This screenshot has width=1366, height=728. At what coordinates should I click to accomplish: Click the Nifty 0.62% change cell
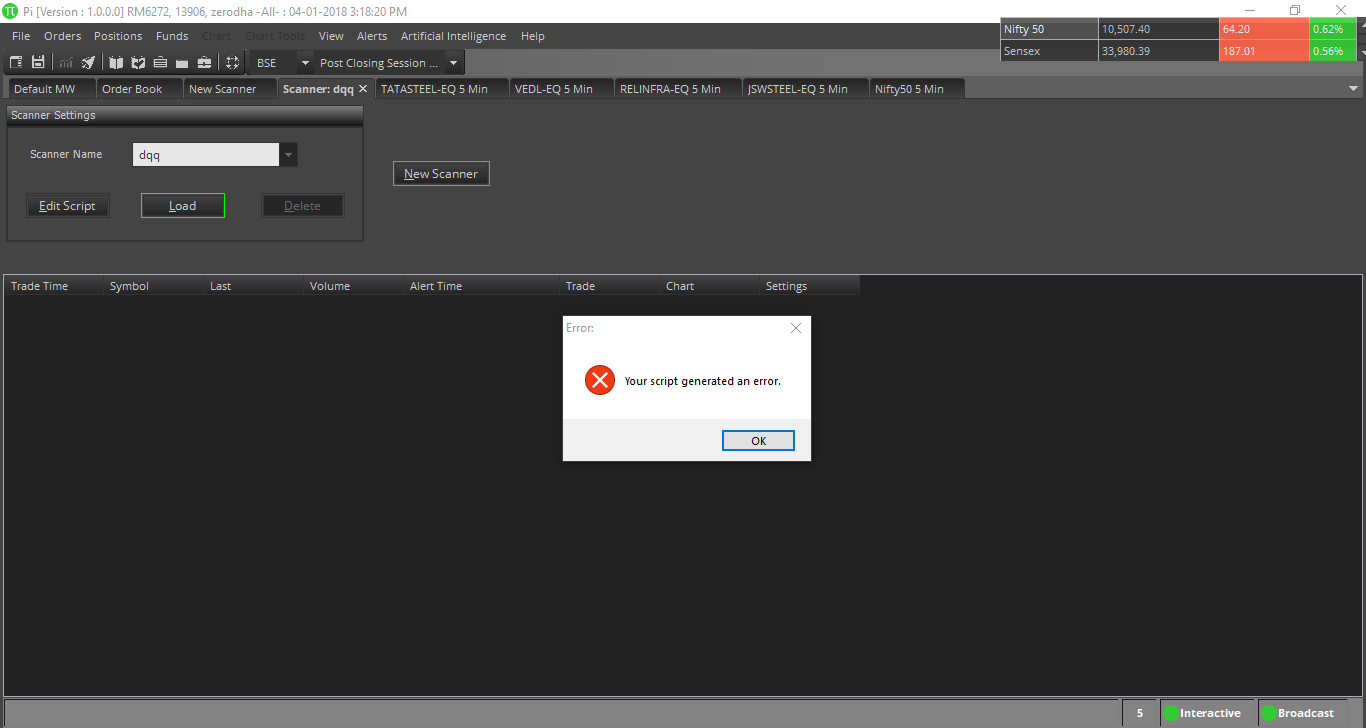[x=1332, y=29]
